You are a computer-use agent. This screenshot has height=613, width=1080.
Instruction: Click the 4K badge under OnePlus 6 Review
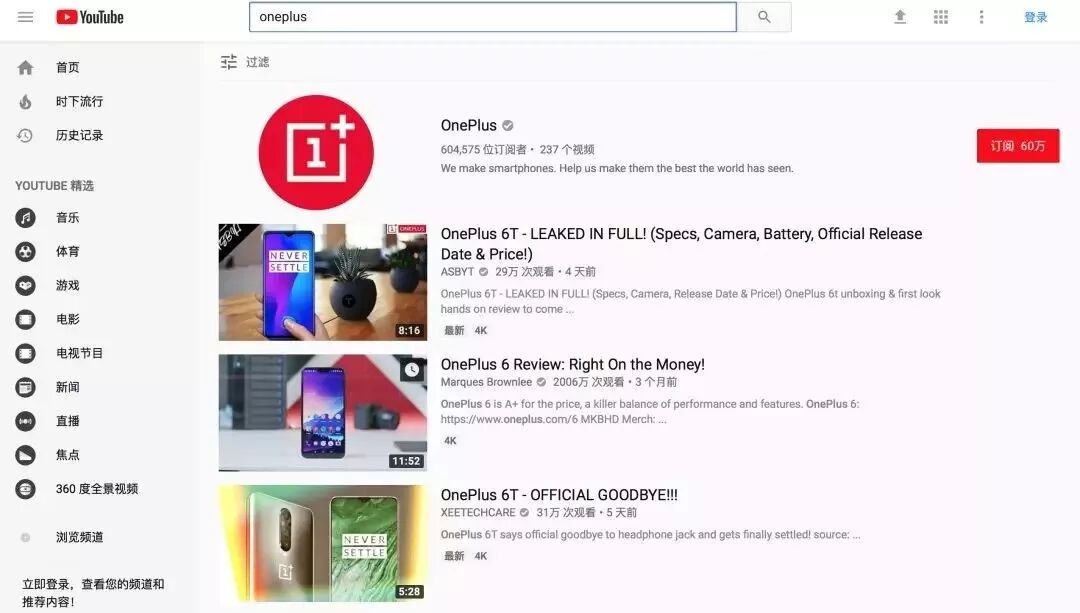pyautogui.click(x=450, y=441)
